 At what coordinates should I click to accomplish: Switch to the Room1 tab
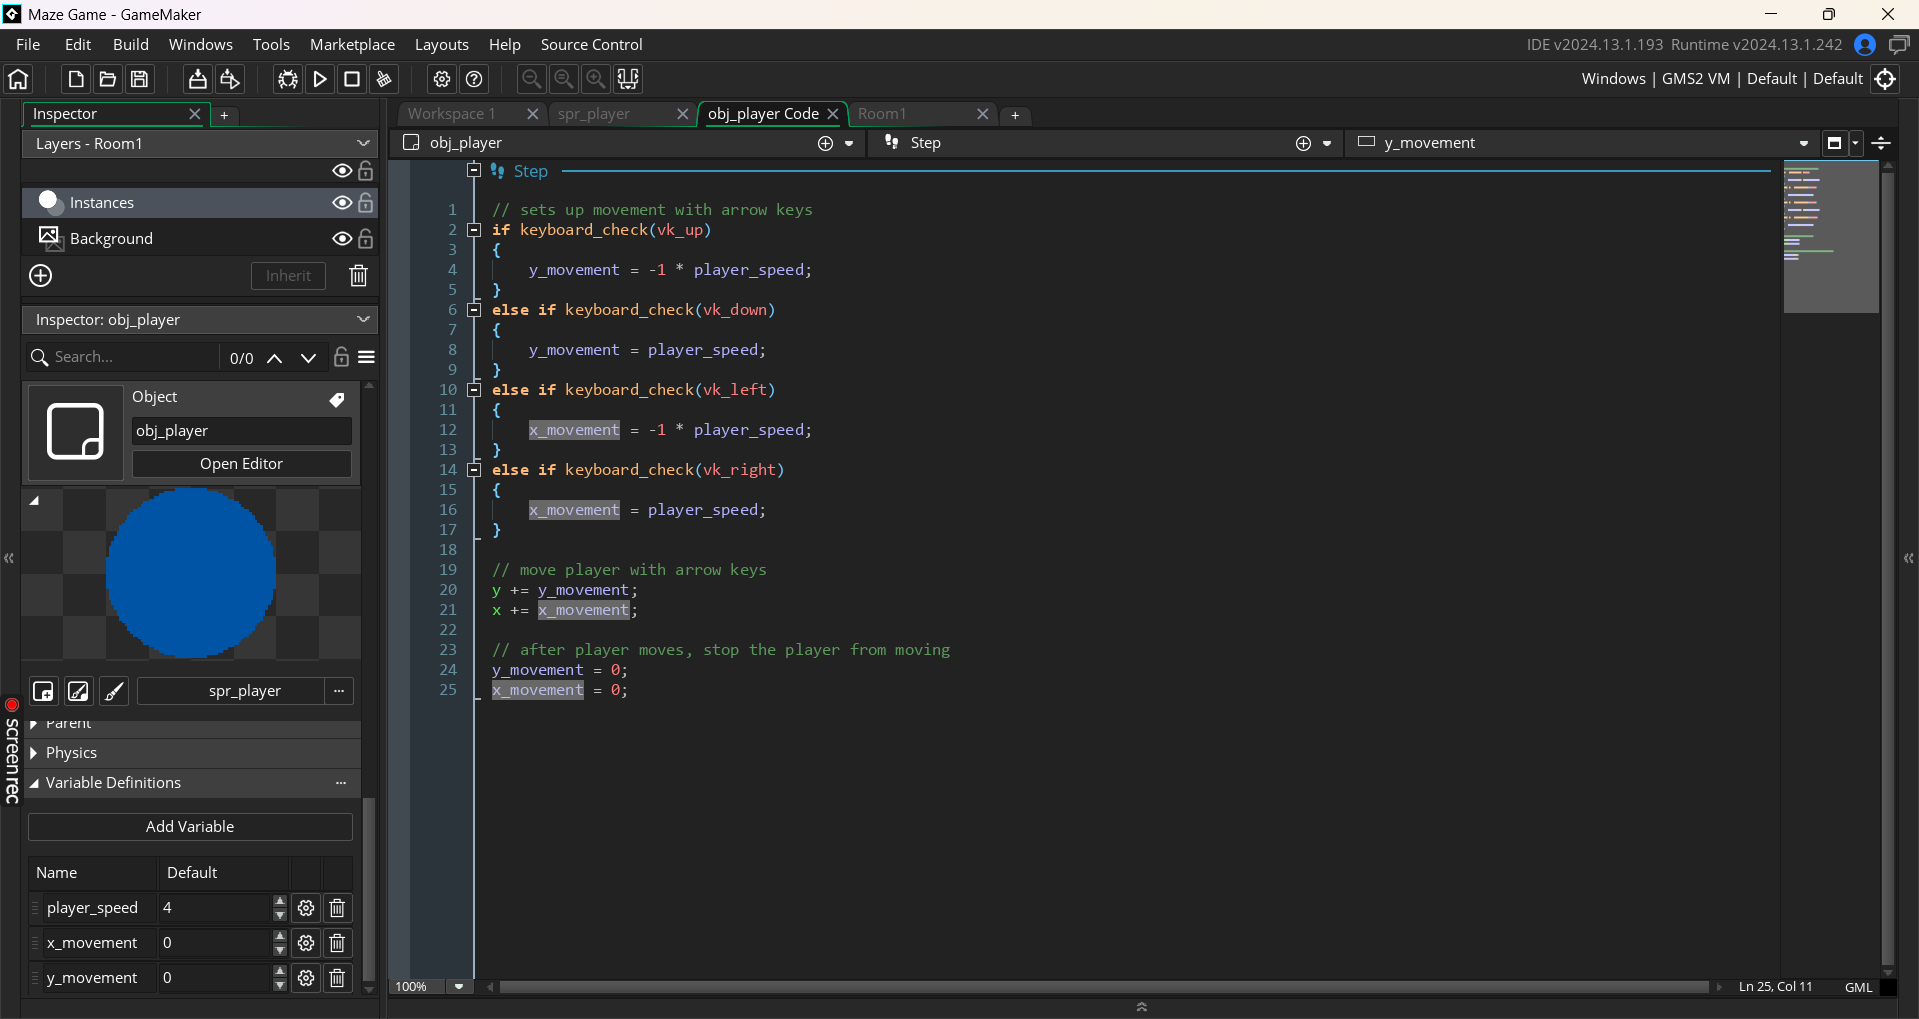(x=882, y=114)
